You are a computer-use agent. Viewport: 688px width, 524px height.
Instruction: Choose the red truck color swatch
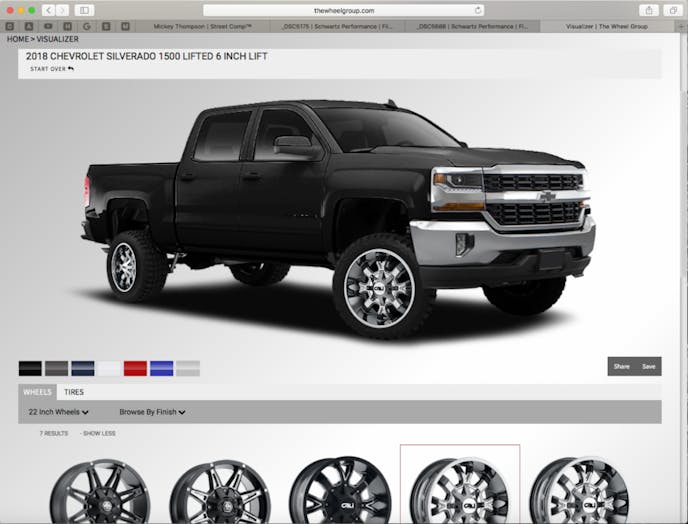pyautogui.click(x=135, y=368)
